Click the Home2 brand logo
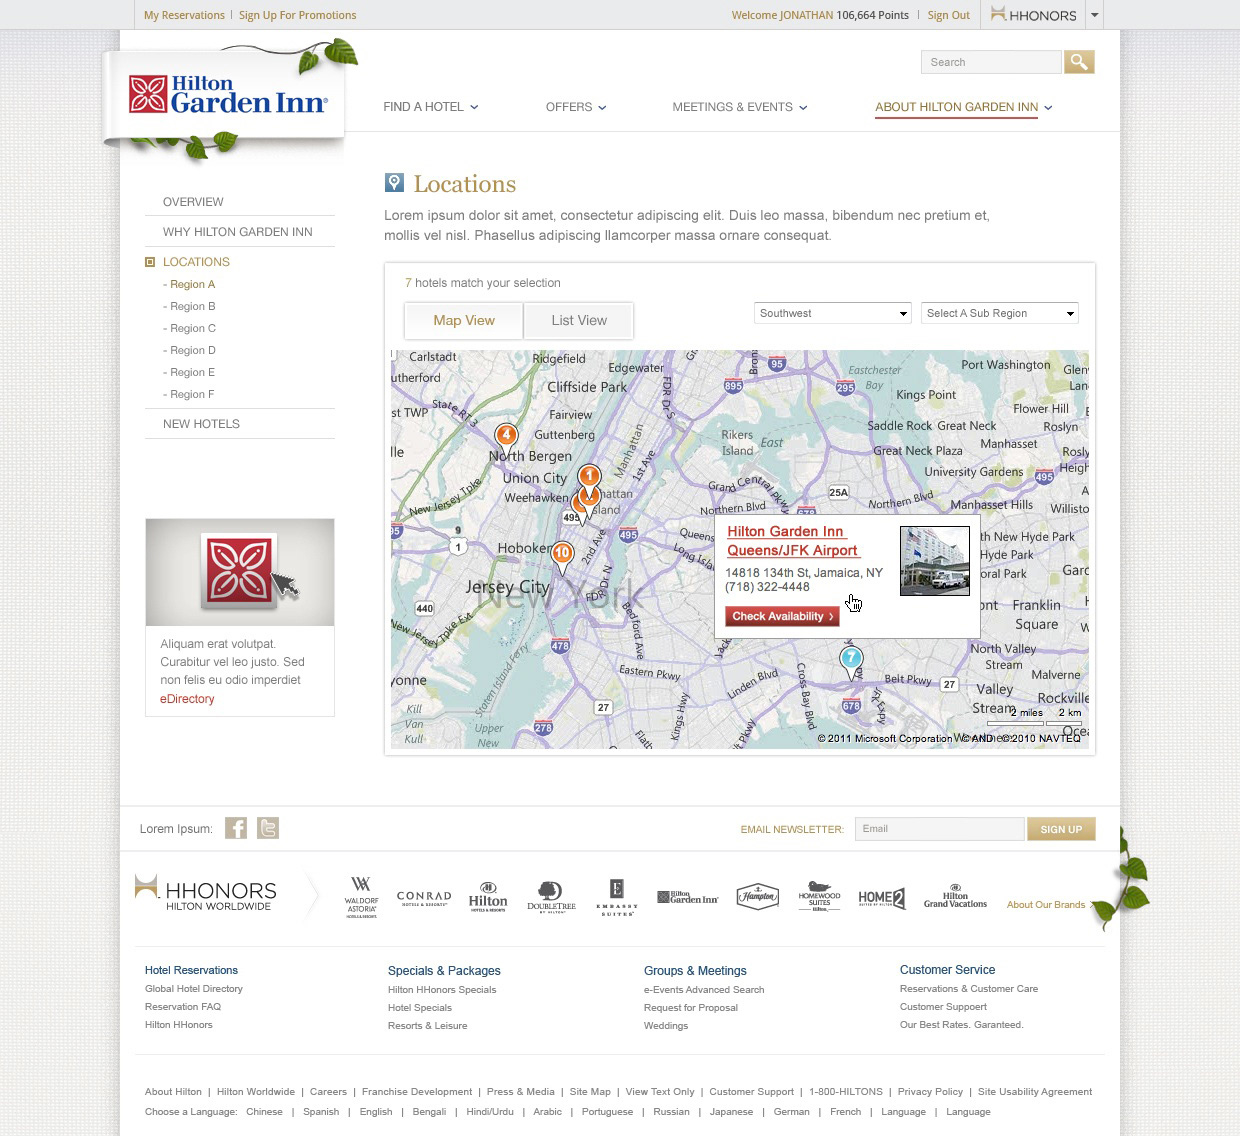This screenshot has height=1136, width=1240. click(x=882, y=898)
